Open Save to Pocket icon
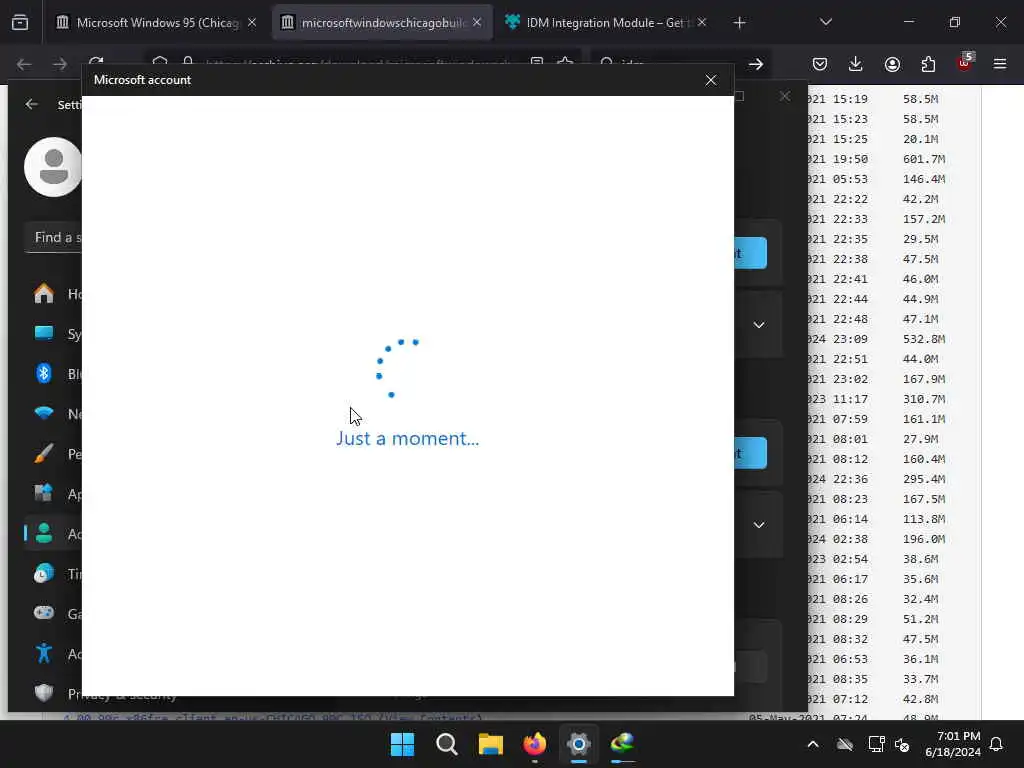 point(820,64)
